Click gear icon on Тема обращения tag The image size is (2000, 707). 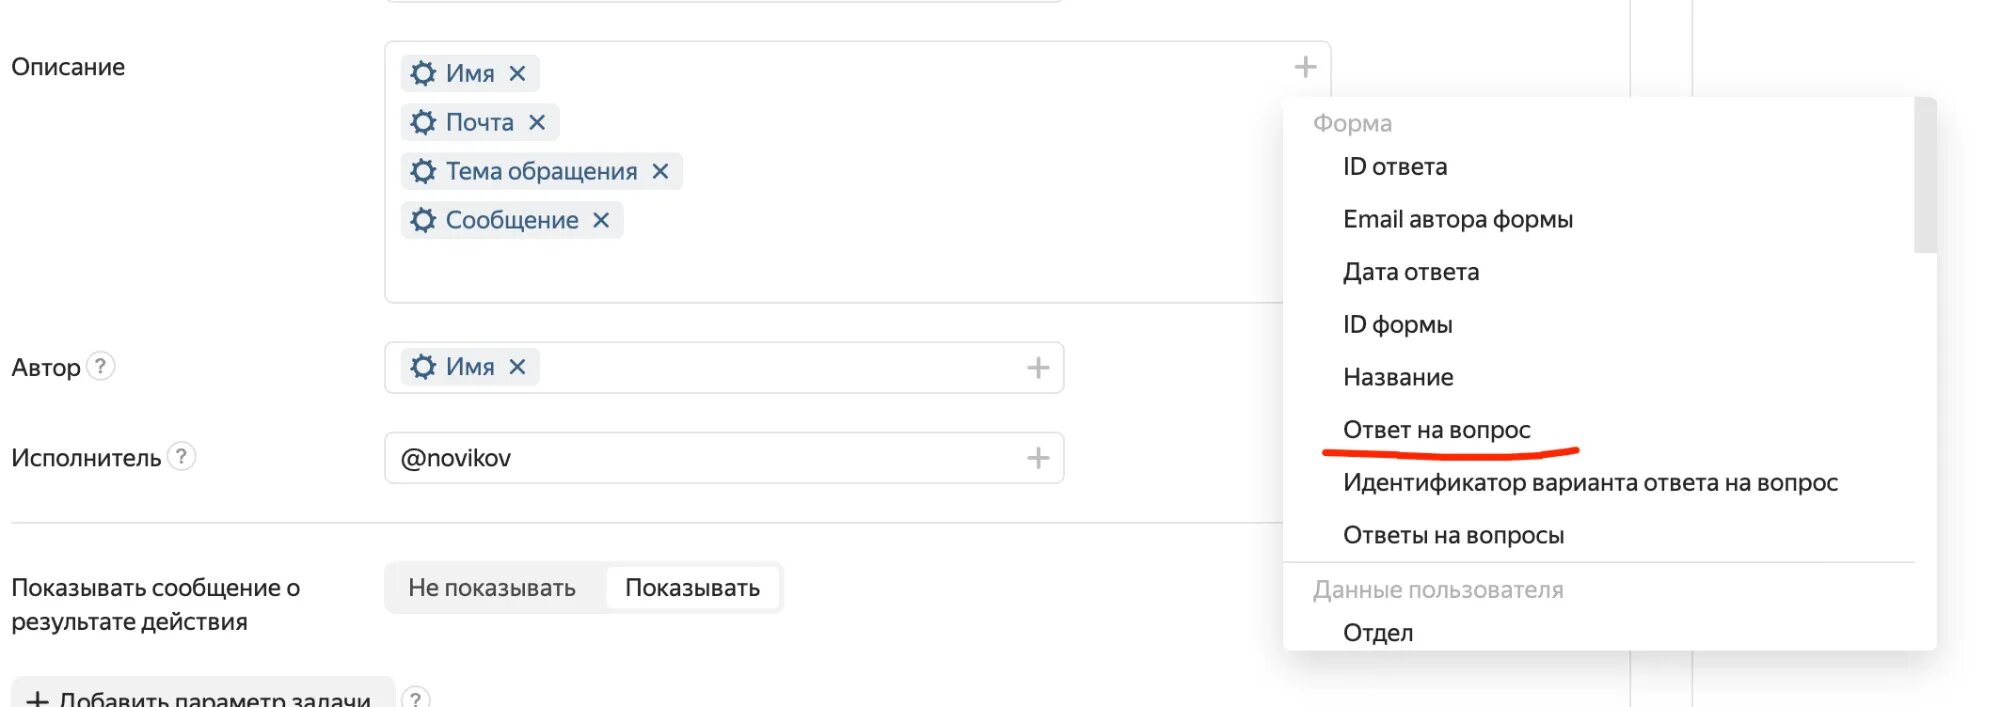click(x=423, y=171)
